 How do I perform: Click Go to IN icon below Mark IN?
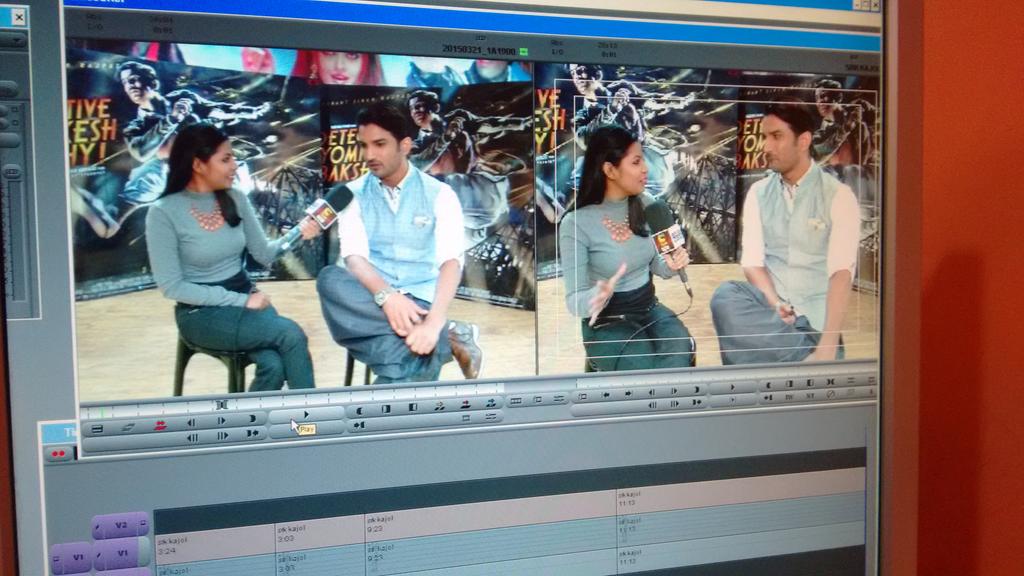point(359,426)
